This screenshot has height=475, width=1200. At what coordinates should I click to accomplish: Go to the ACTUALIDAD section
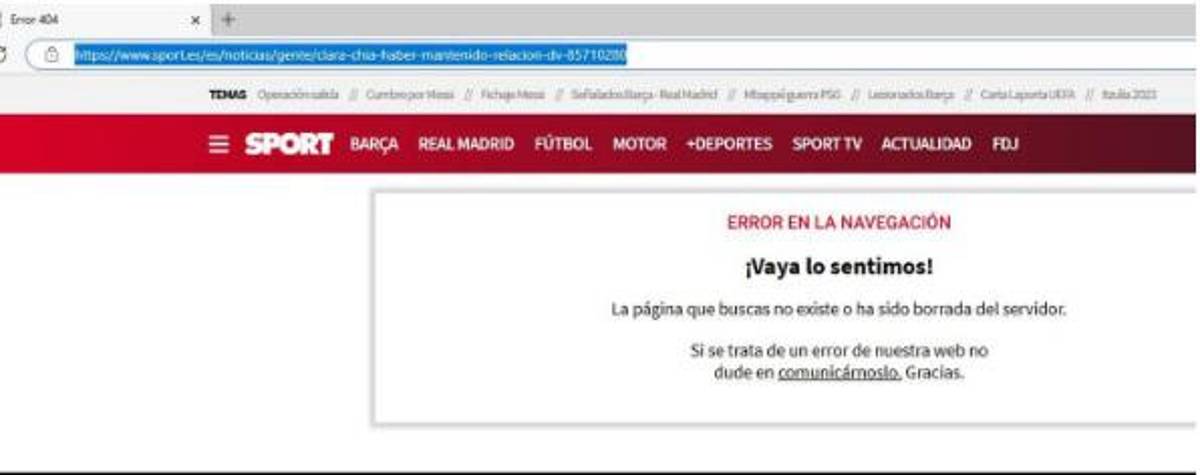click(x=926, y=144)
